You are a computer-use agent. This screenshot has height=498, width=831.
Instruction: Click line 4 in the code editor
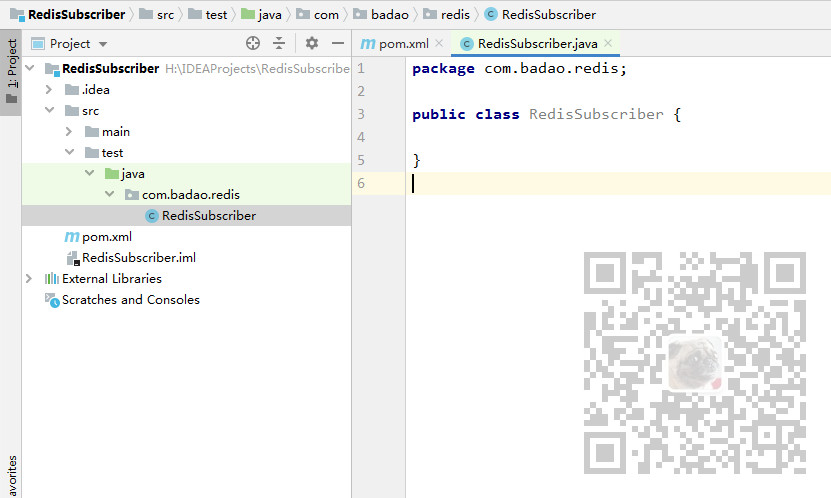[618, 137]
